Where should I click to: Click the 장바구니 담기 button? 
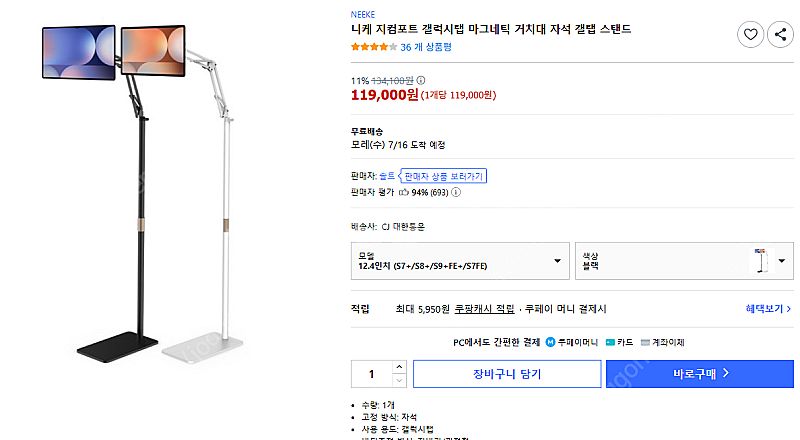[x=506, y=374]
